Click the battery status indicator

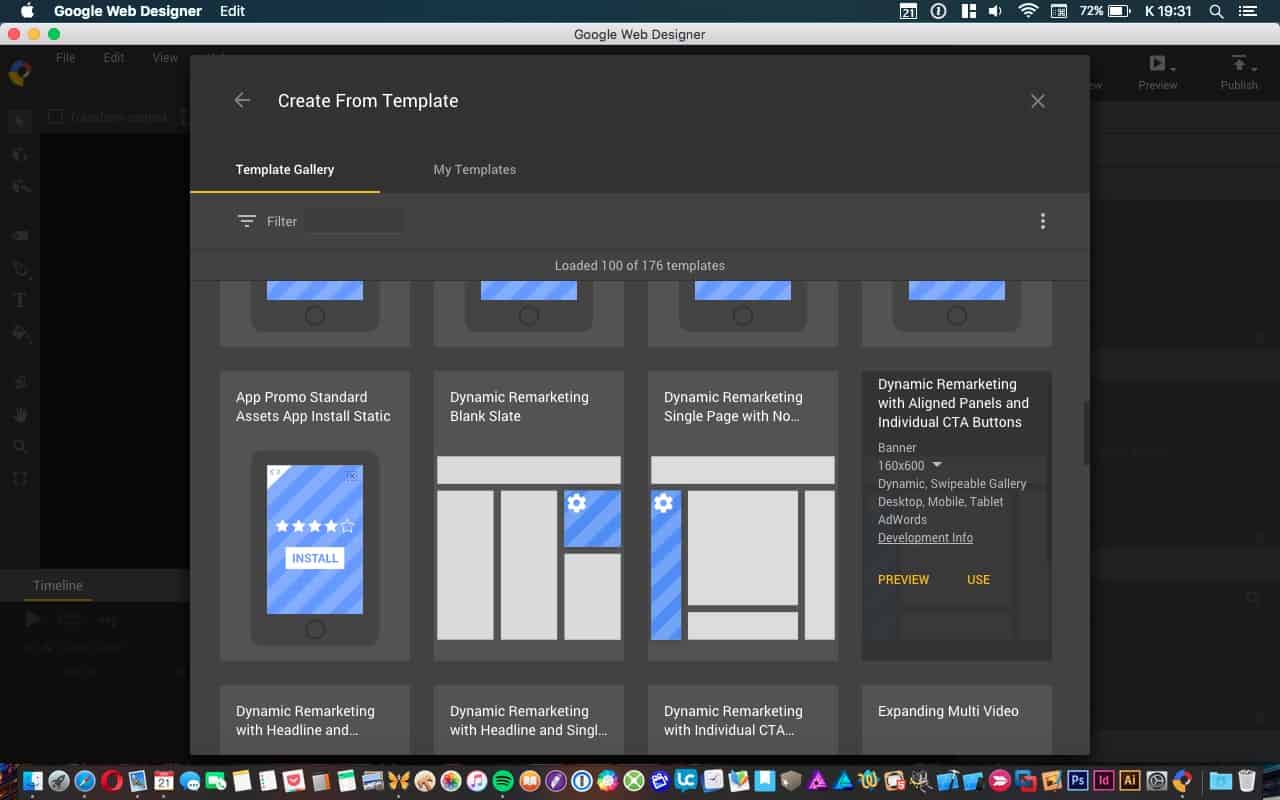coord(1105,11)
